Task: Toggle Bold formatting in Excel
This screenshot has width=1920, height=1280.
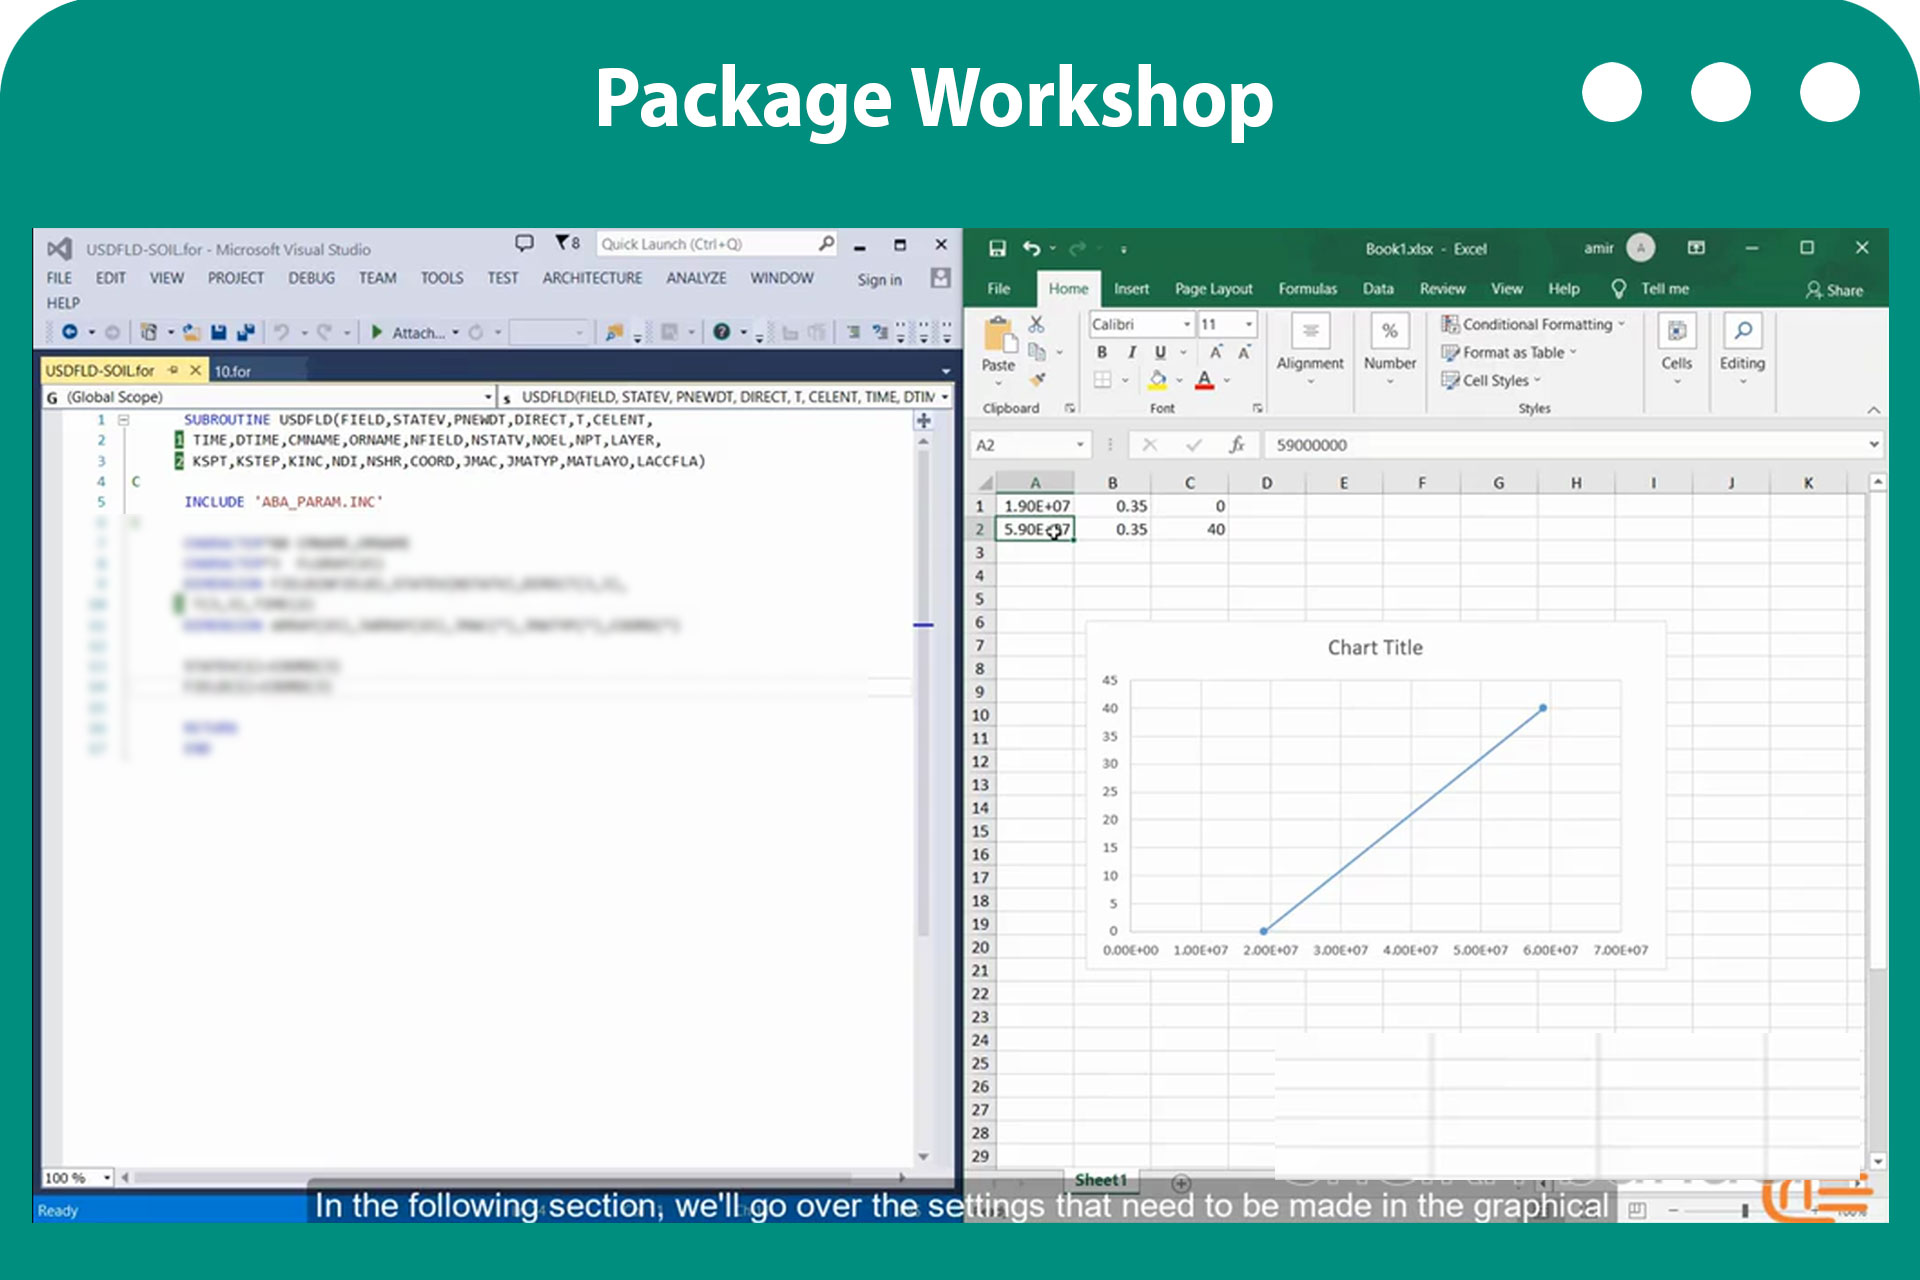Action: tap(1102, 352)
